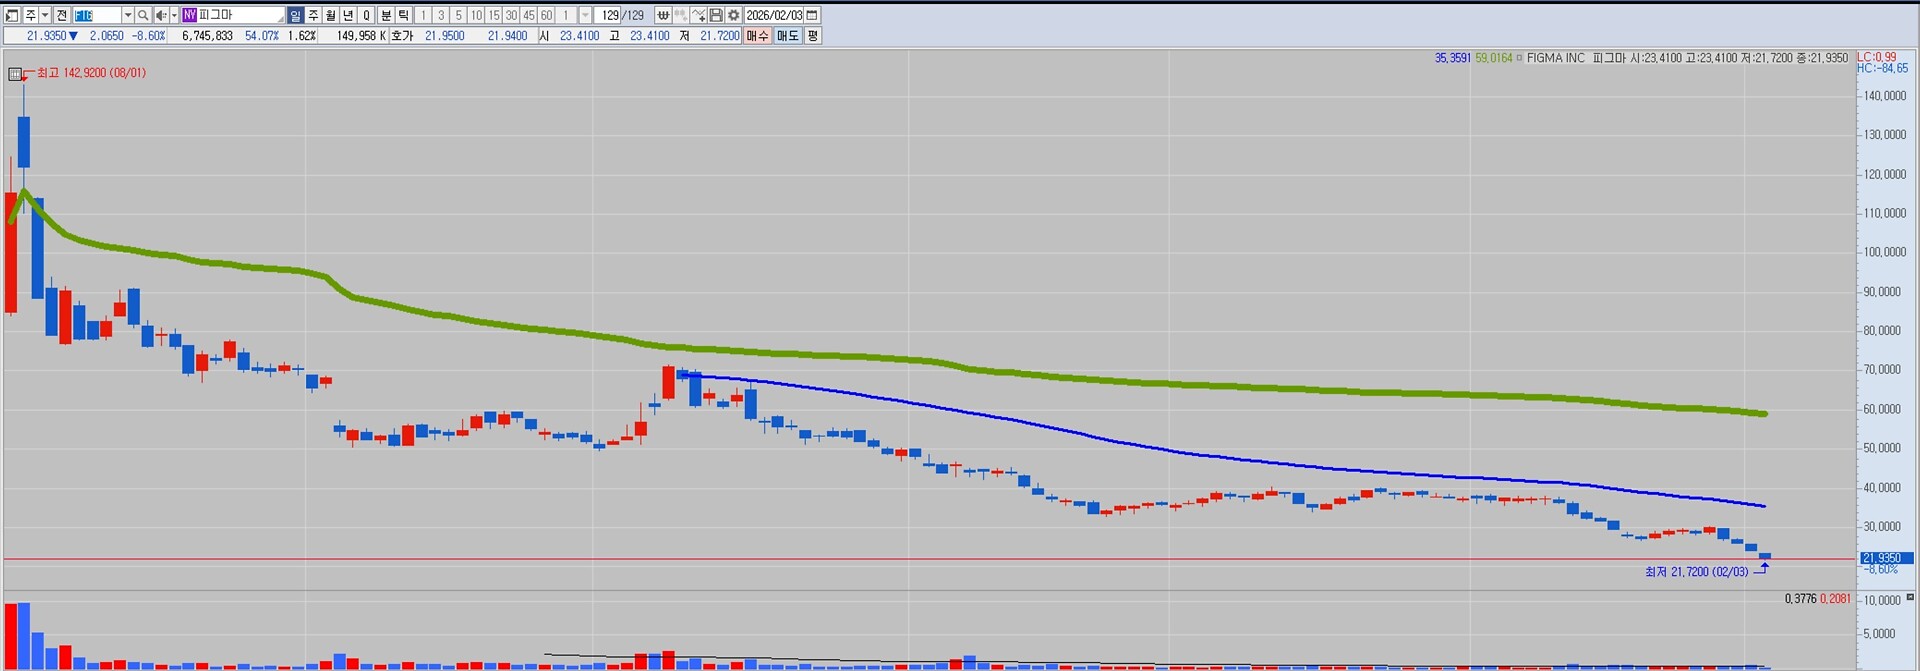Choose the 60 interval button

tap(546, 15)
